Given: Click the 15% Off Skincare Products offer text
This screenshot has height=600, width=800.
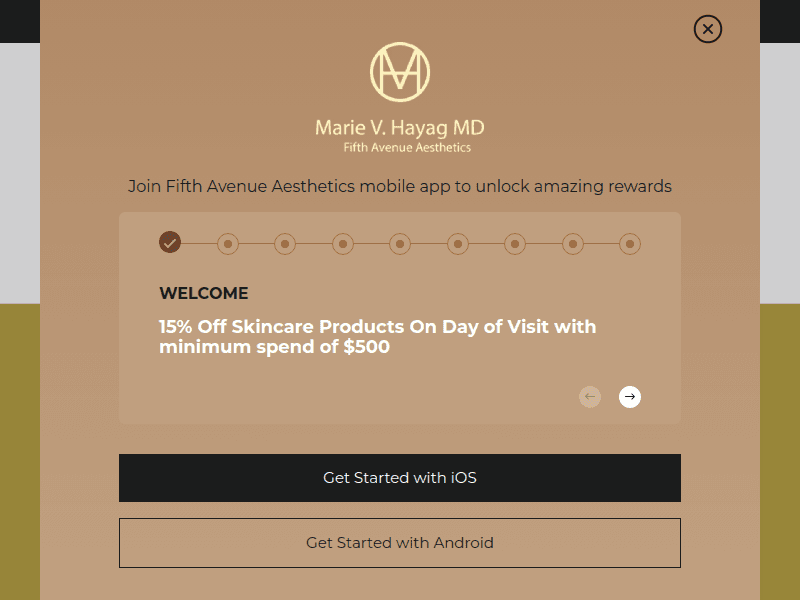Looking at the screenshot, I should click(x=378, y=337).
